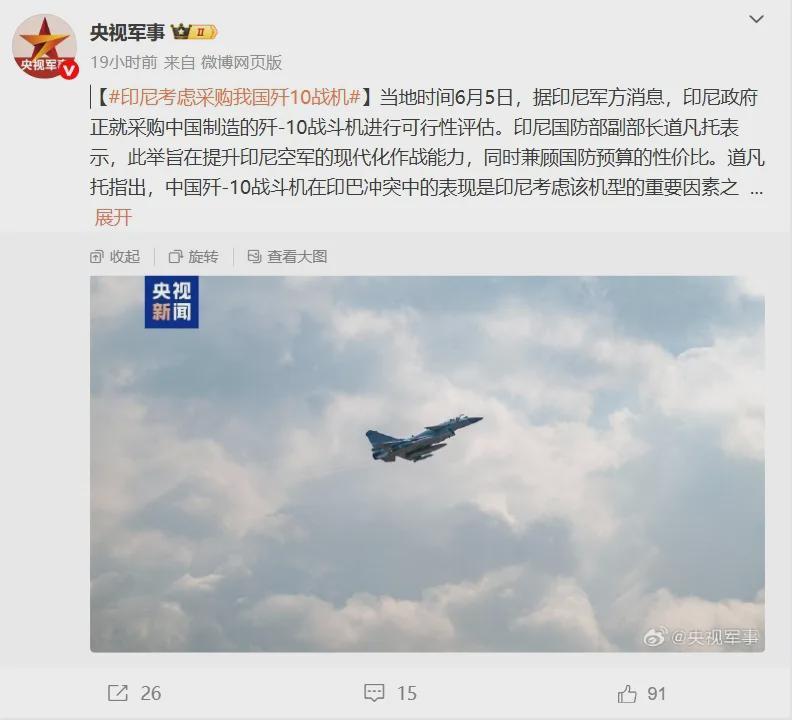Open hashtag #印尼考虑采购我国歼10战机#
The width and height of the screenshot is (792, 720).
(x=235, y=97)
